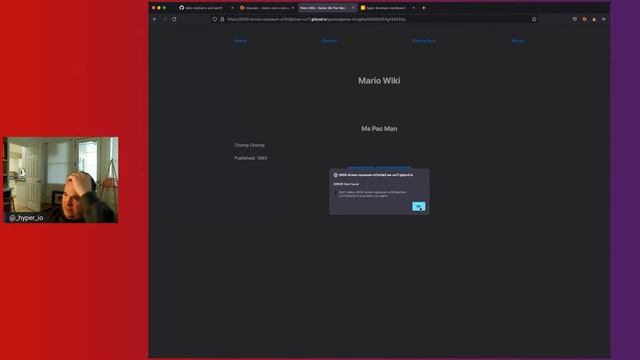Image resolution: width=640 pixels, height=360 pixels.
Task: Open the Games nav link
Action: click(329, 41)
